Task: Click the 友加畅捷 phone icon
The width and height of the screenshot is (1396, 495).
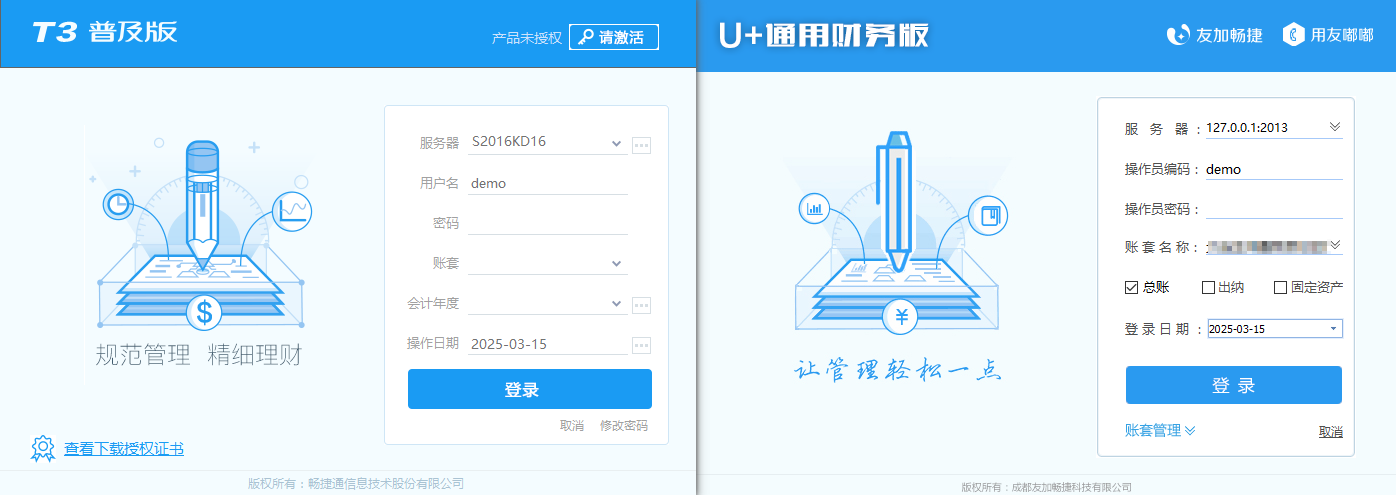Action: 1178,35
